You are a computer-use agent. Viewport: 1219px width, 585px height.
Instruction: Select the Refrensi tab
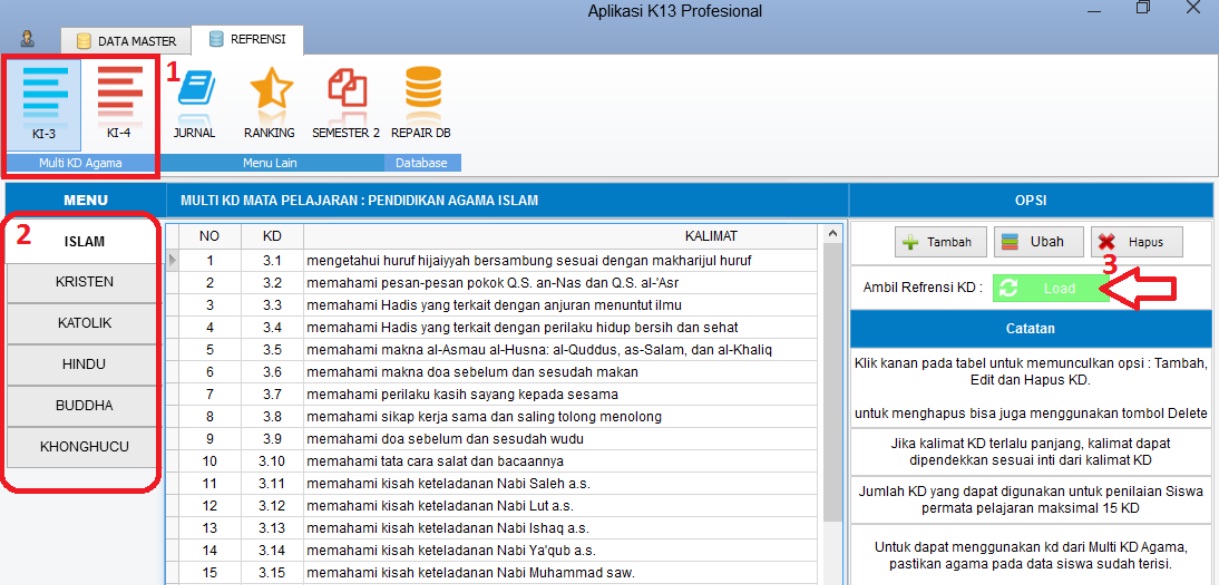coord(247,39)
